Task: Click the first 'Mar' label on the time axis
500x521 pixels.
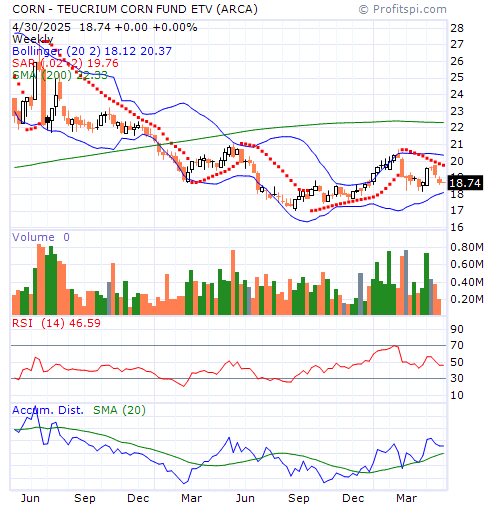Action: (x=192, y=498)
